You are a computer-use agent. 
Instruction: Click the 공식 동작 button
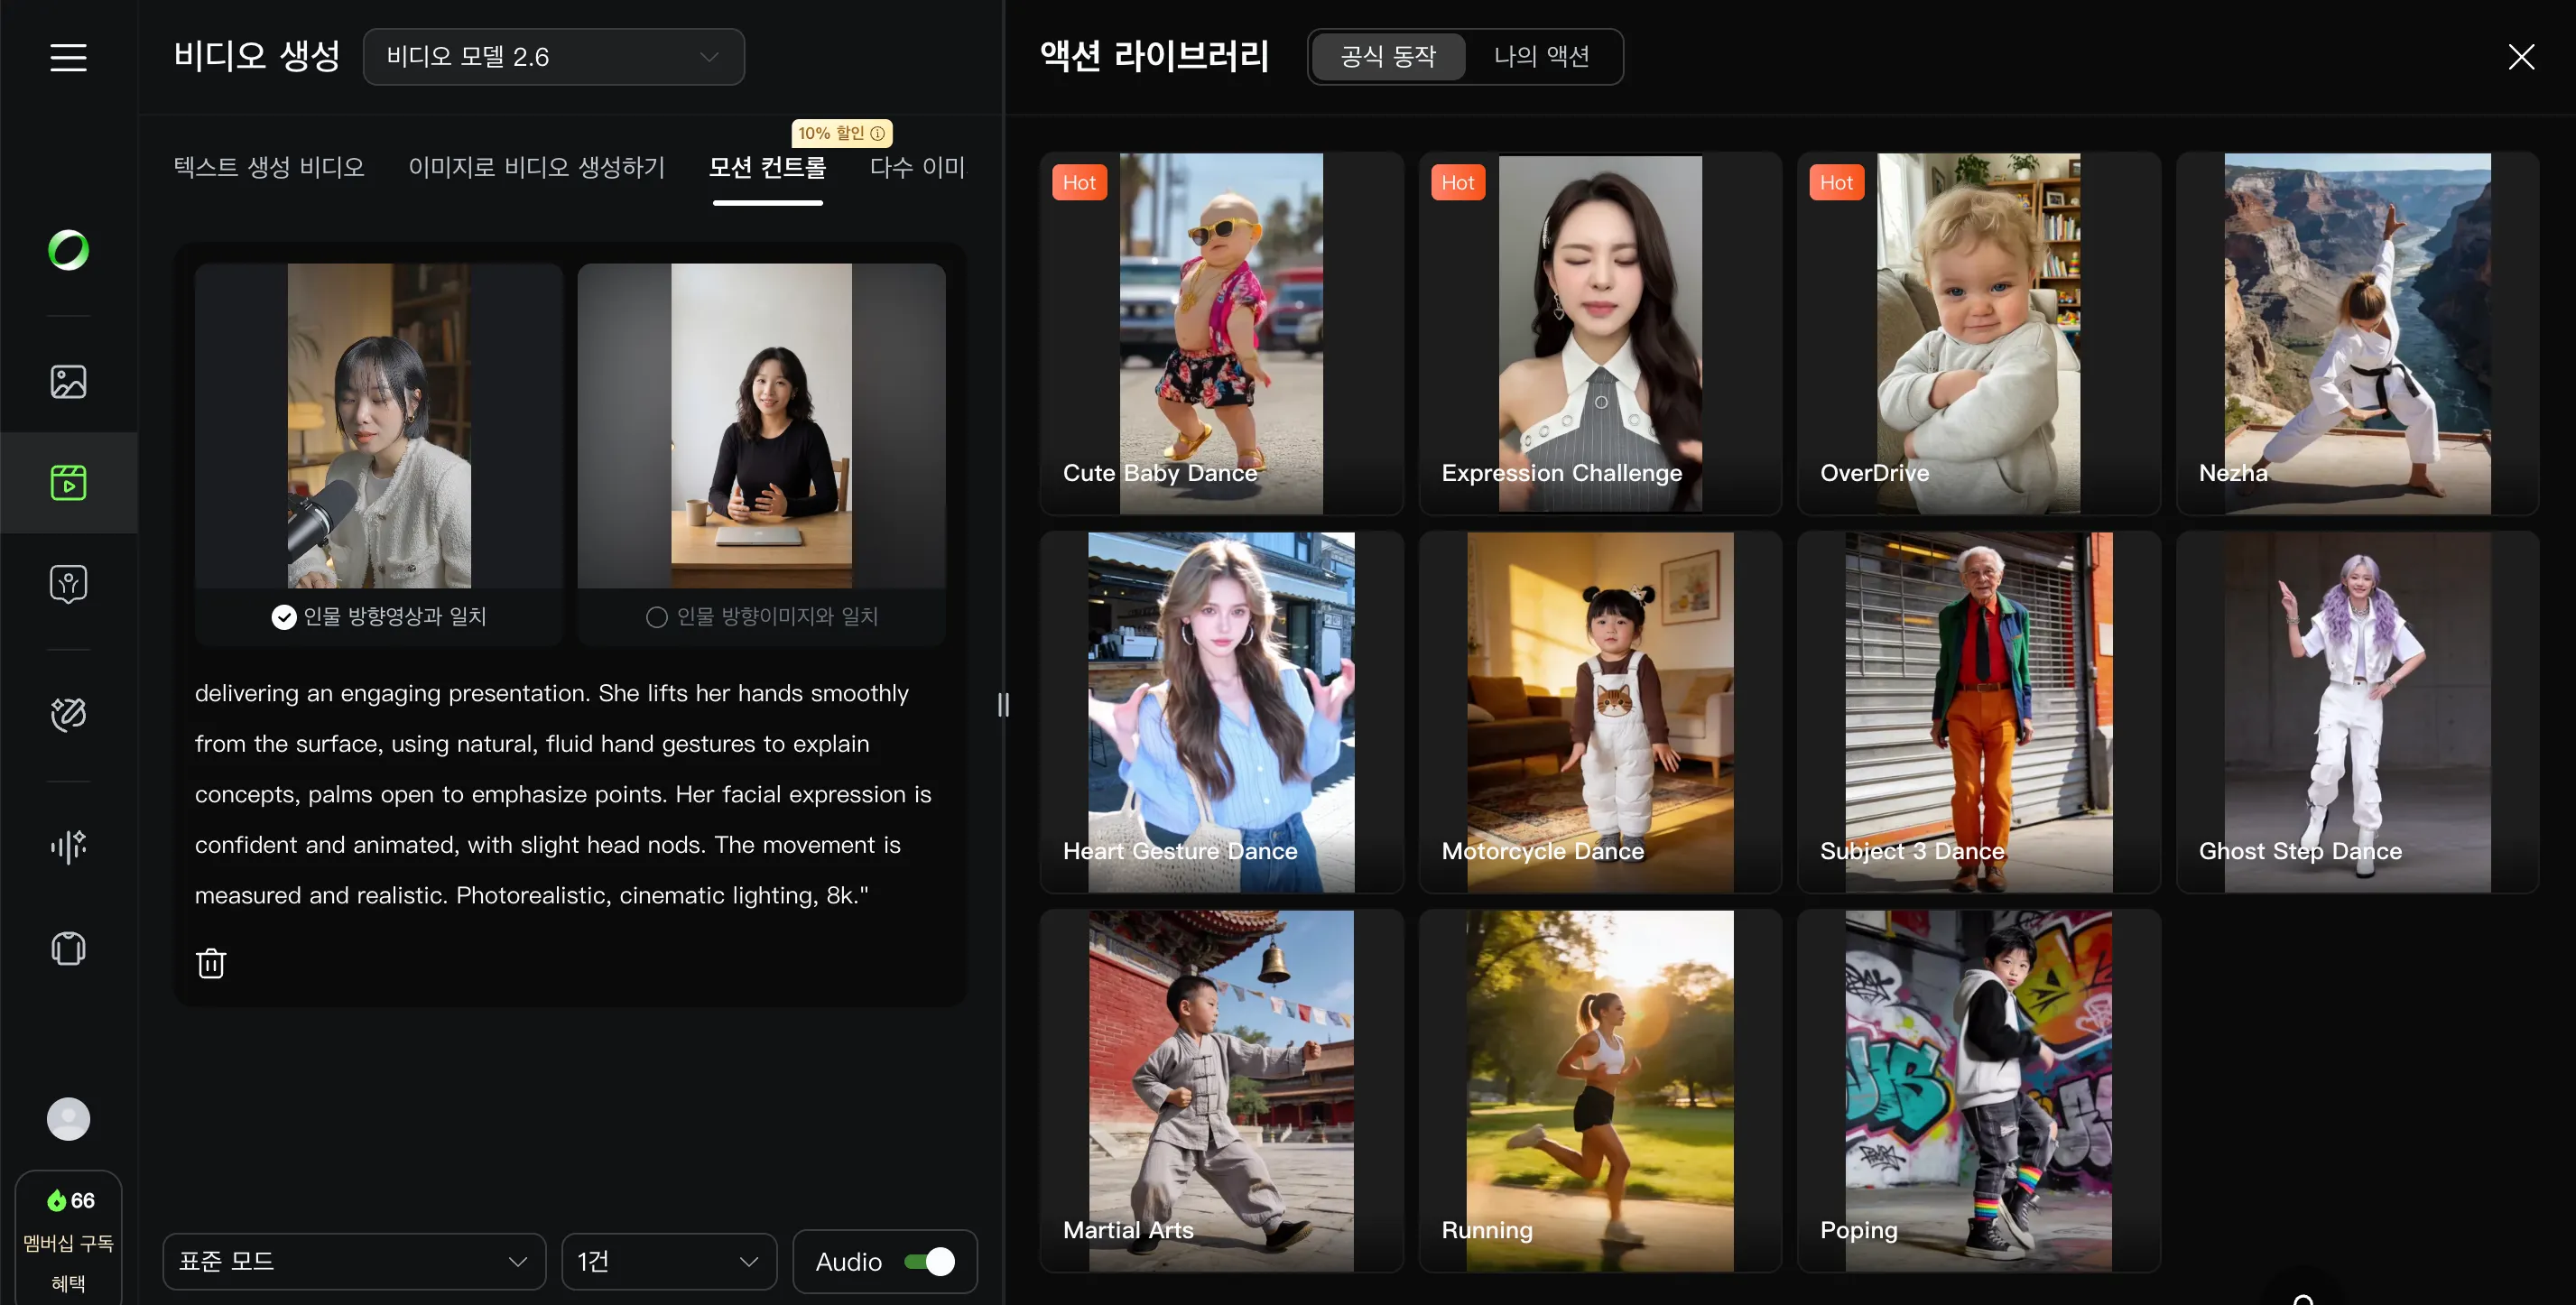[x=1388, y=57]
